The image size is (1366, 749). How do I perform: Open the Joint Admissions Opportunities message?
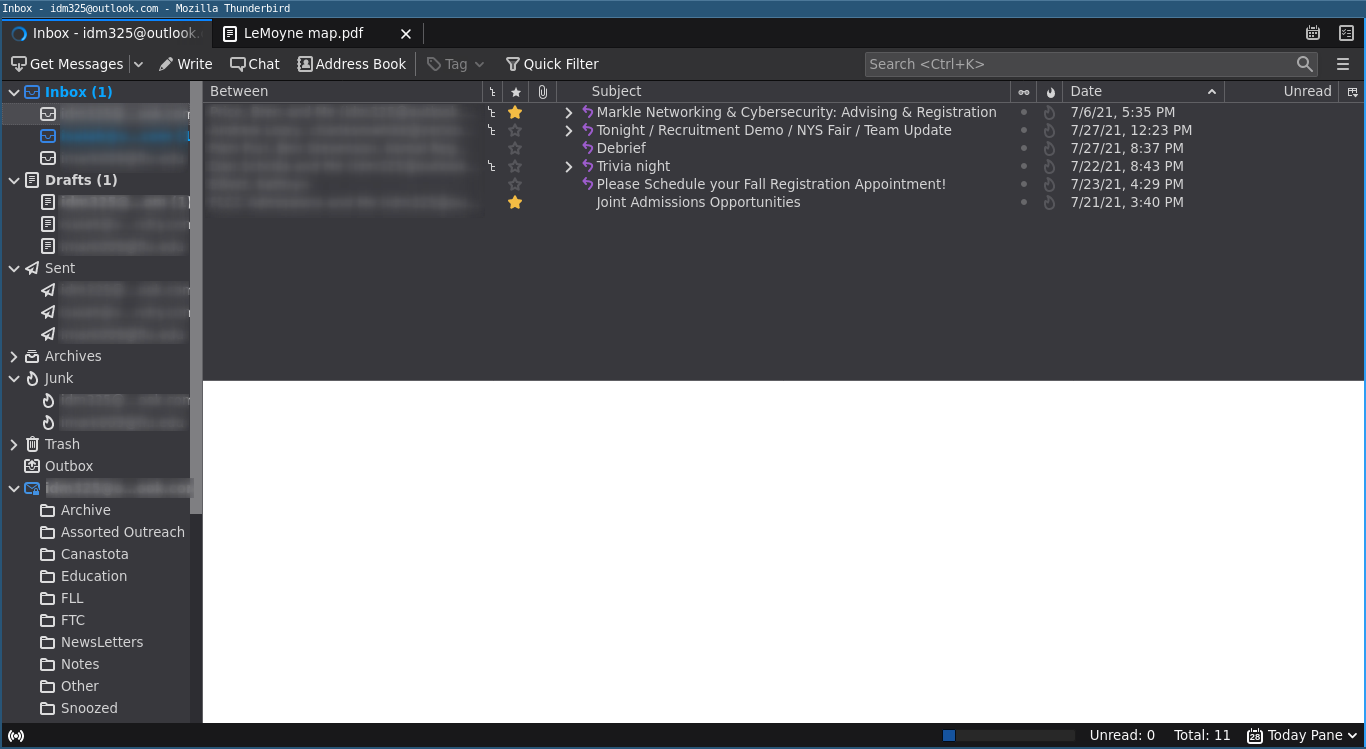(x=698, y=202)
